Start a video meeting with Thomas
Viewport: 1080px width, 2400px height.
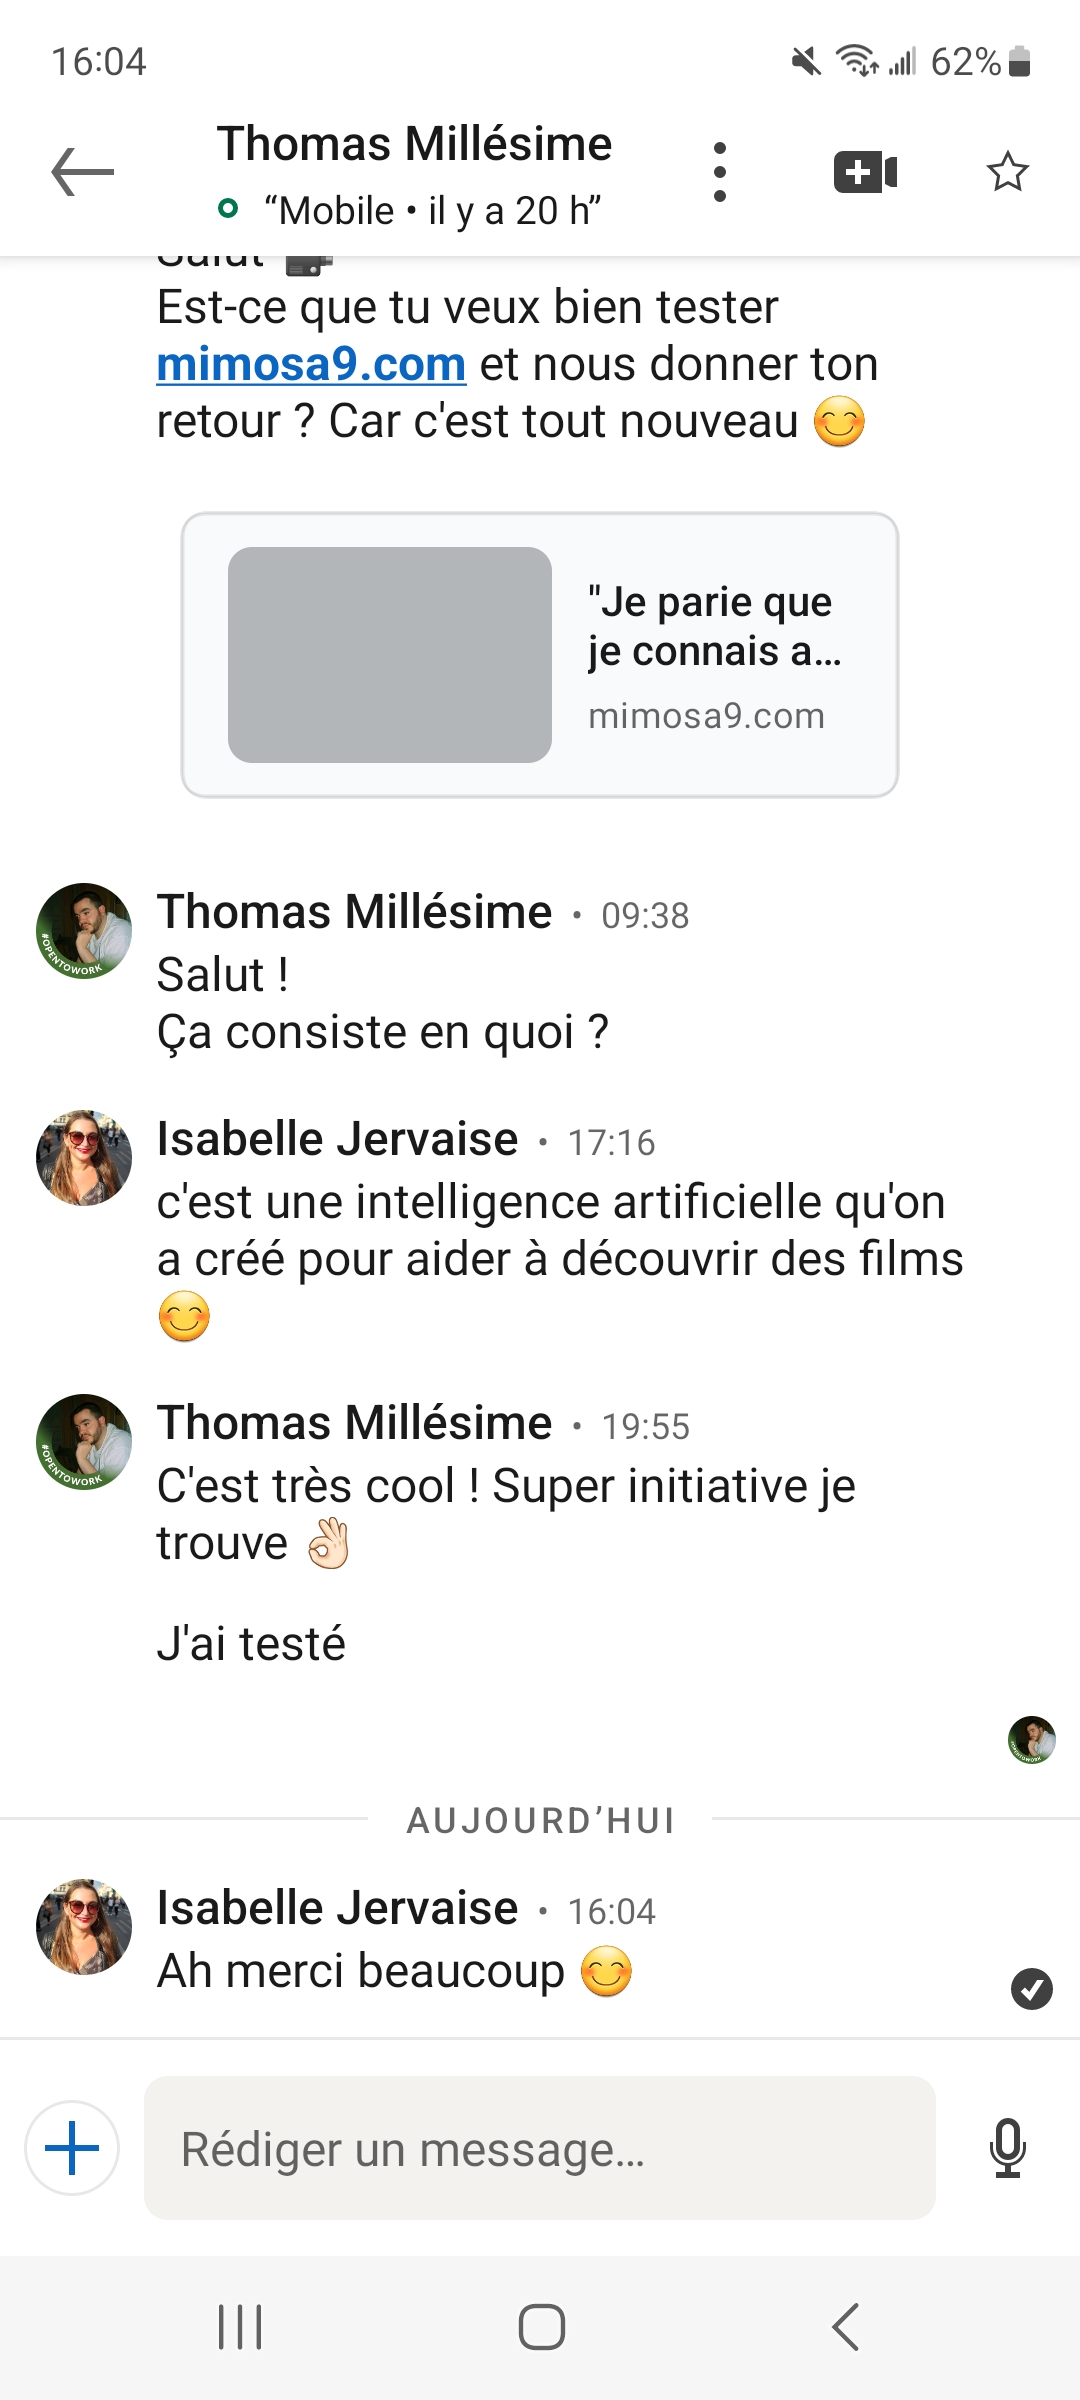(865, 172)
